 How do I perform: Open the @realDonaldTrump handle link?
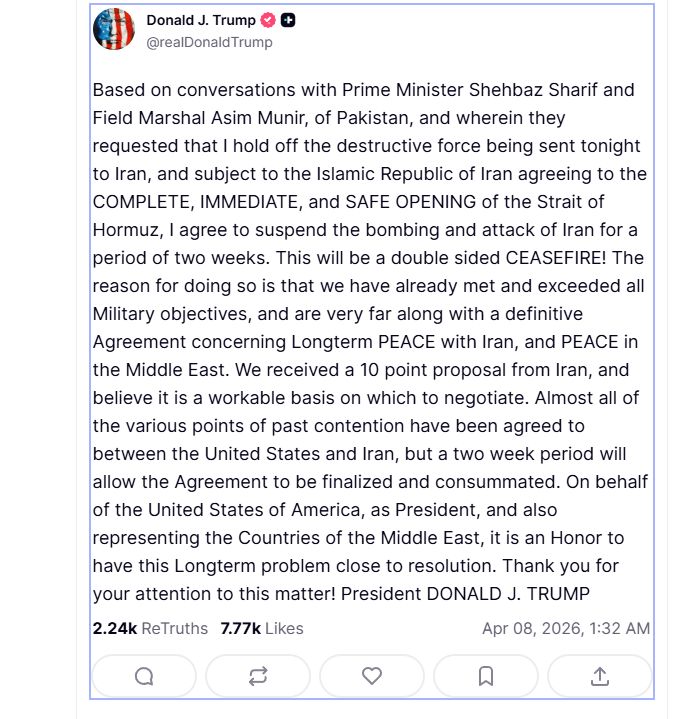pyautogui.click(x=209, y=43)
